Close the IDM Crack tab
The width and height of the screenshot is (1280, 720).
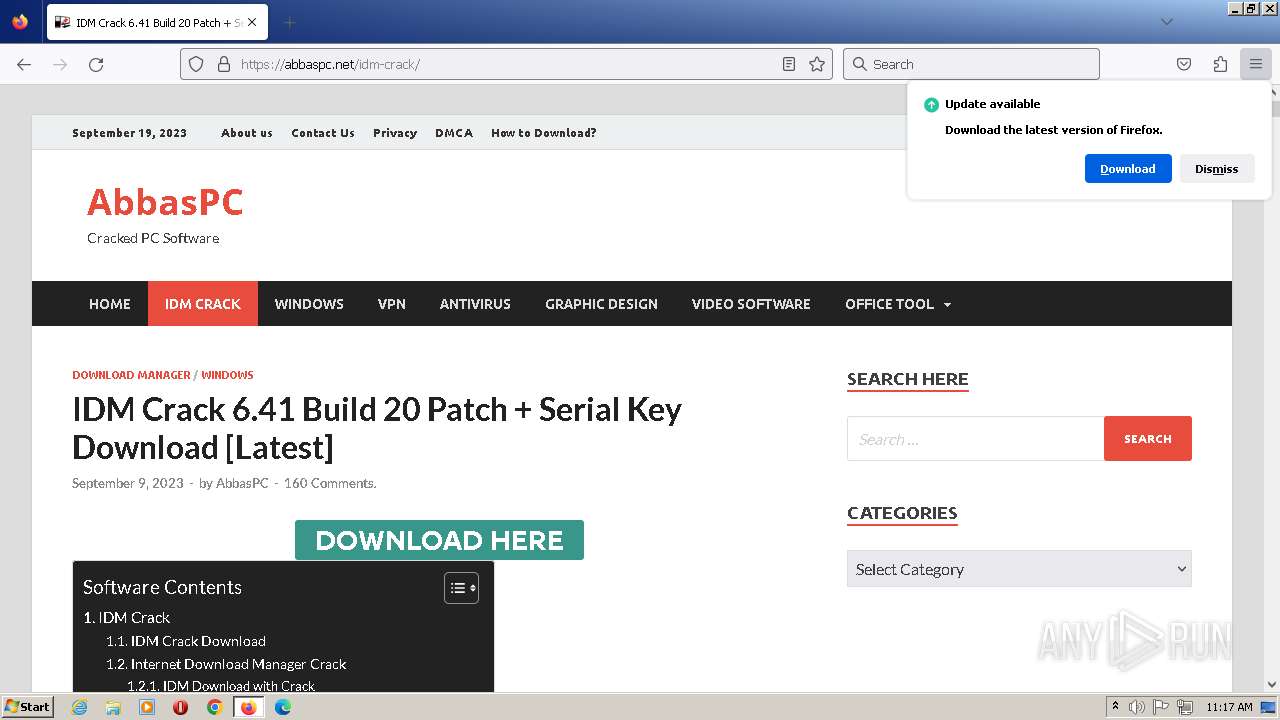click(252, 22)
